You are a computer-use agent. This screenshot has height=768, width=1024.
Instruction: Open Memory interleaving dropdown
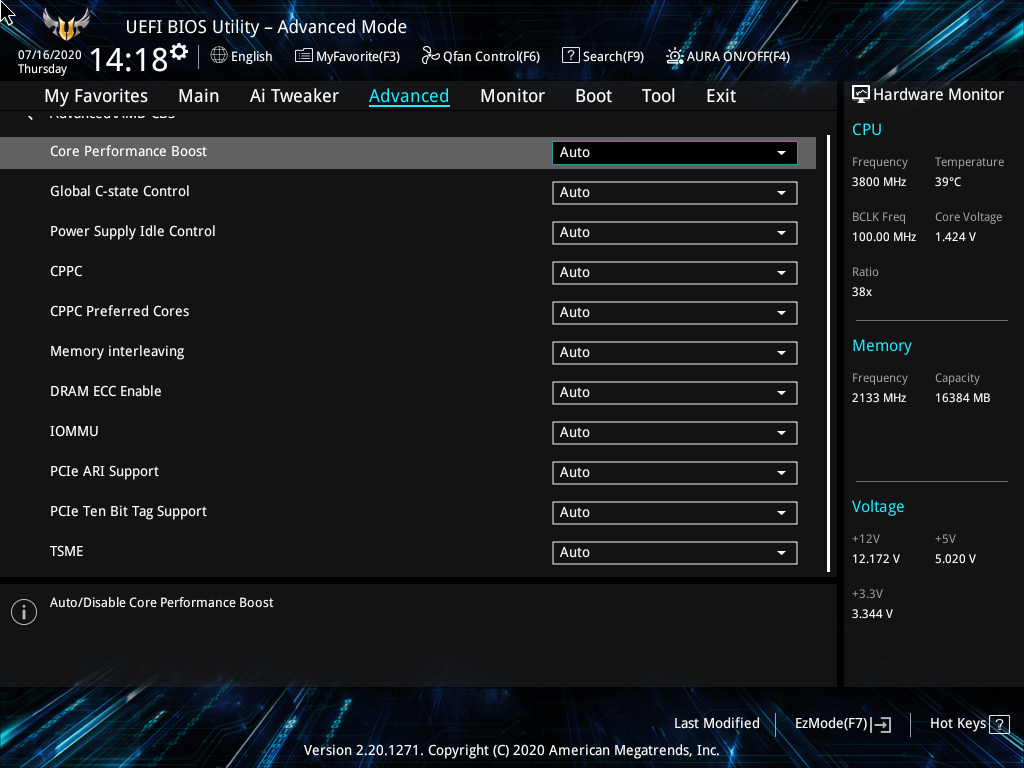(x=675, y=353)
